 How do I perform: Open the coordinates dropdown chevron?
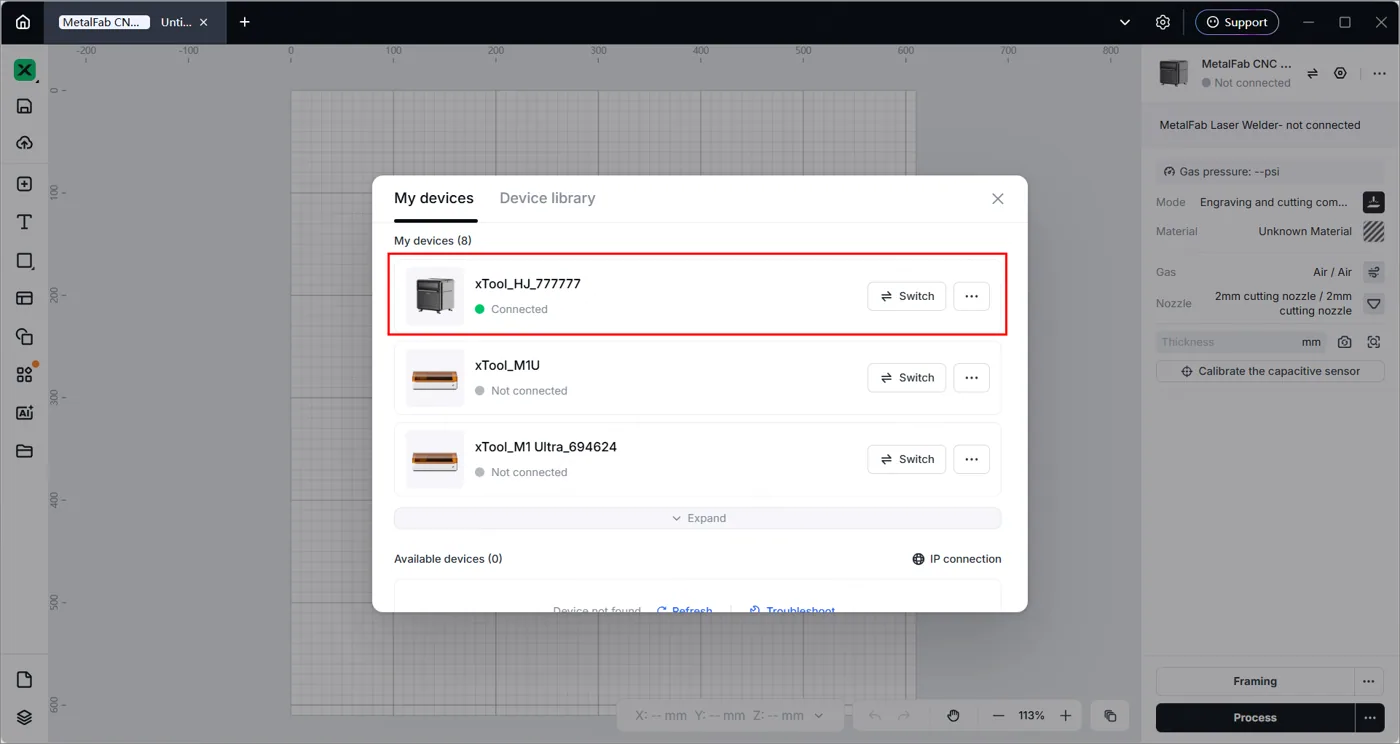click(819, 716)
